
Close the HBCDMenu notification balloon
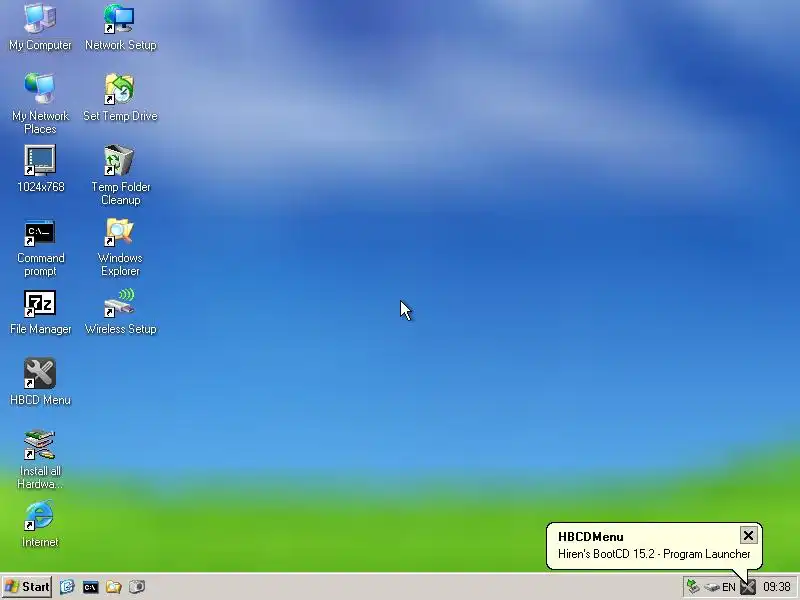[748, 535]
